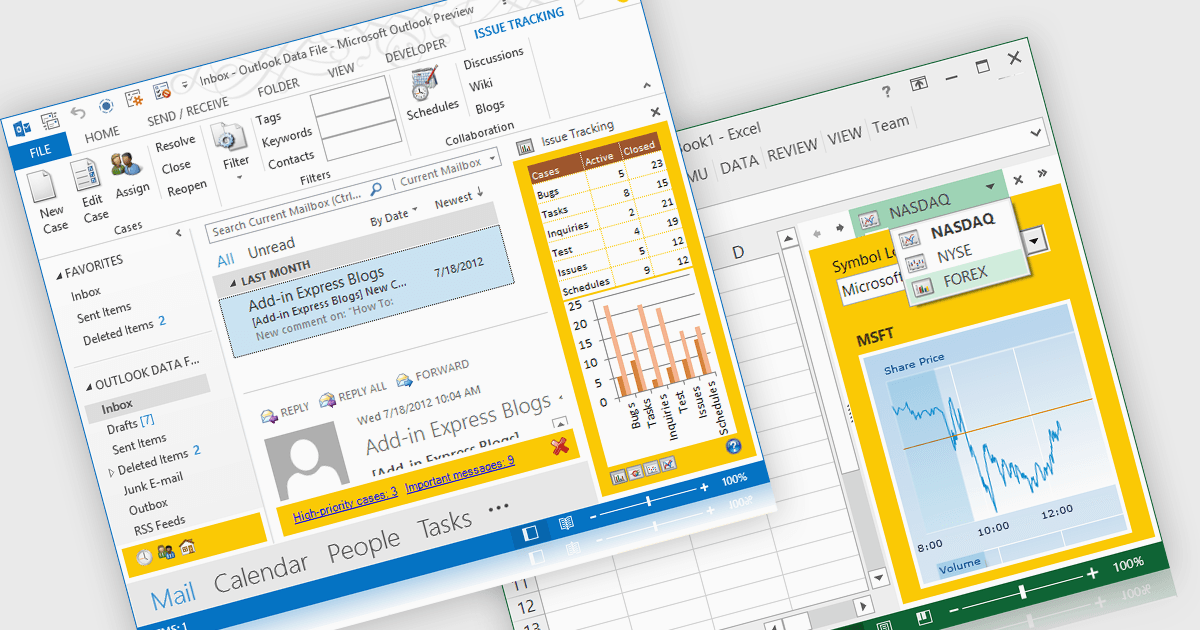1200x630 pixels.
Task: Switch to Reading view in Outlook status bar
Action: click(x=566, y=523)
